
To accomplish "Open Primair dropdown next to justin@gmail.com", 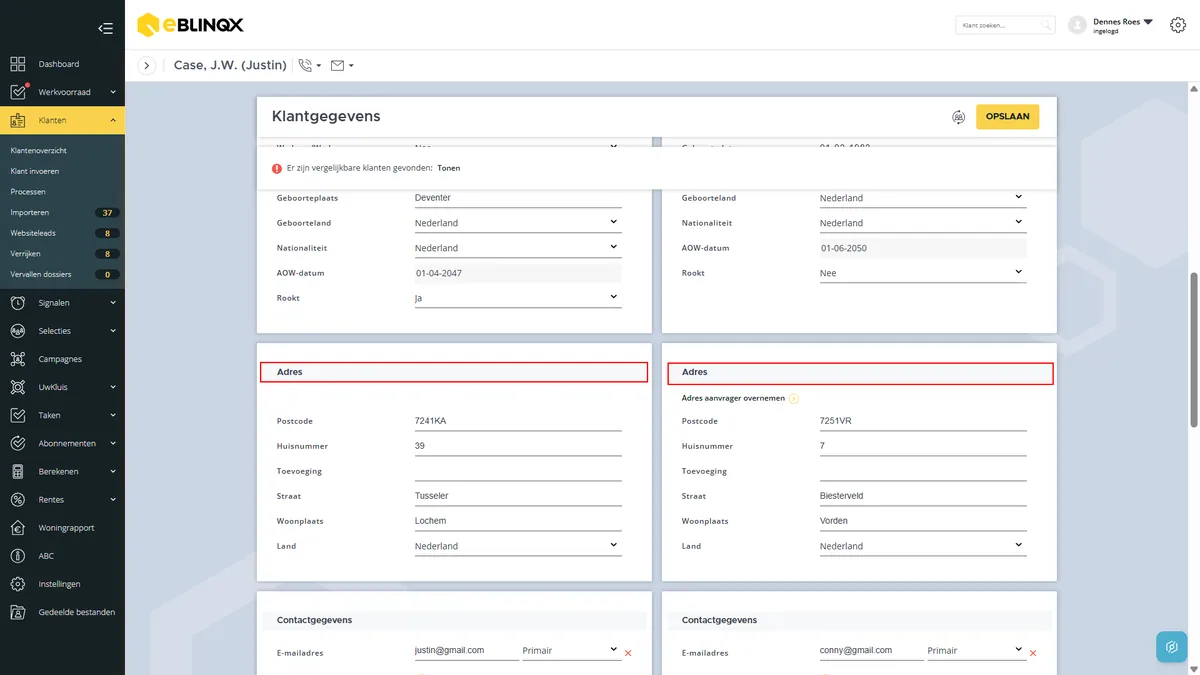I will (x=571, y=650).
